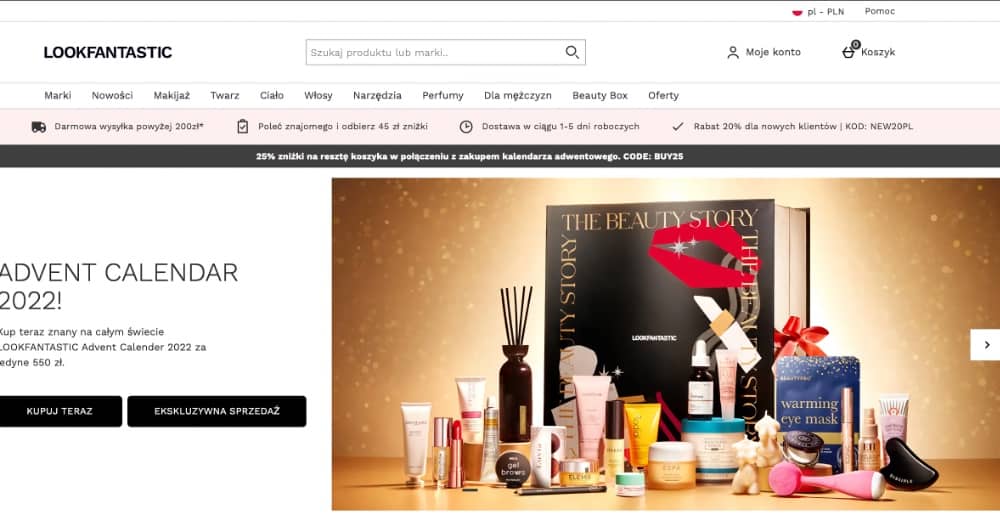The image size is (1000, 515).
Task: Click the user account person icon
Action: pyautogui.click(x=733, y=52)
